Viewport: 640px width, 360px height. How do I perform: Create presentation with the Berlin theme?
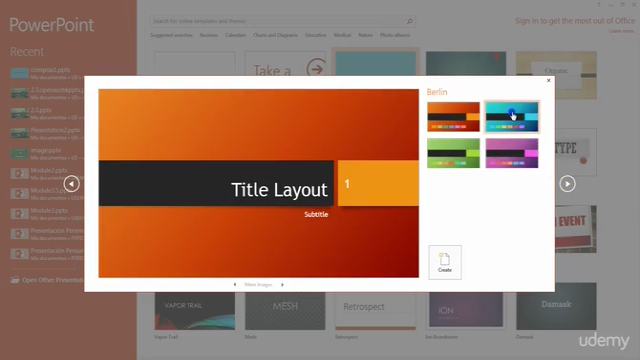(x=445, y=262)
